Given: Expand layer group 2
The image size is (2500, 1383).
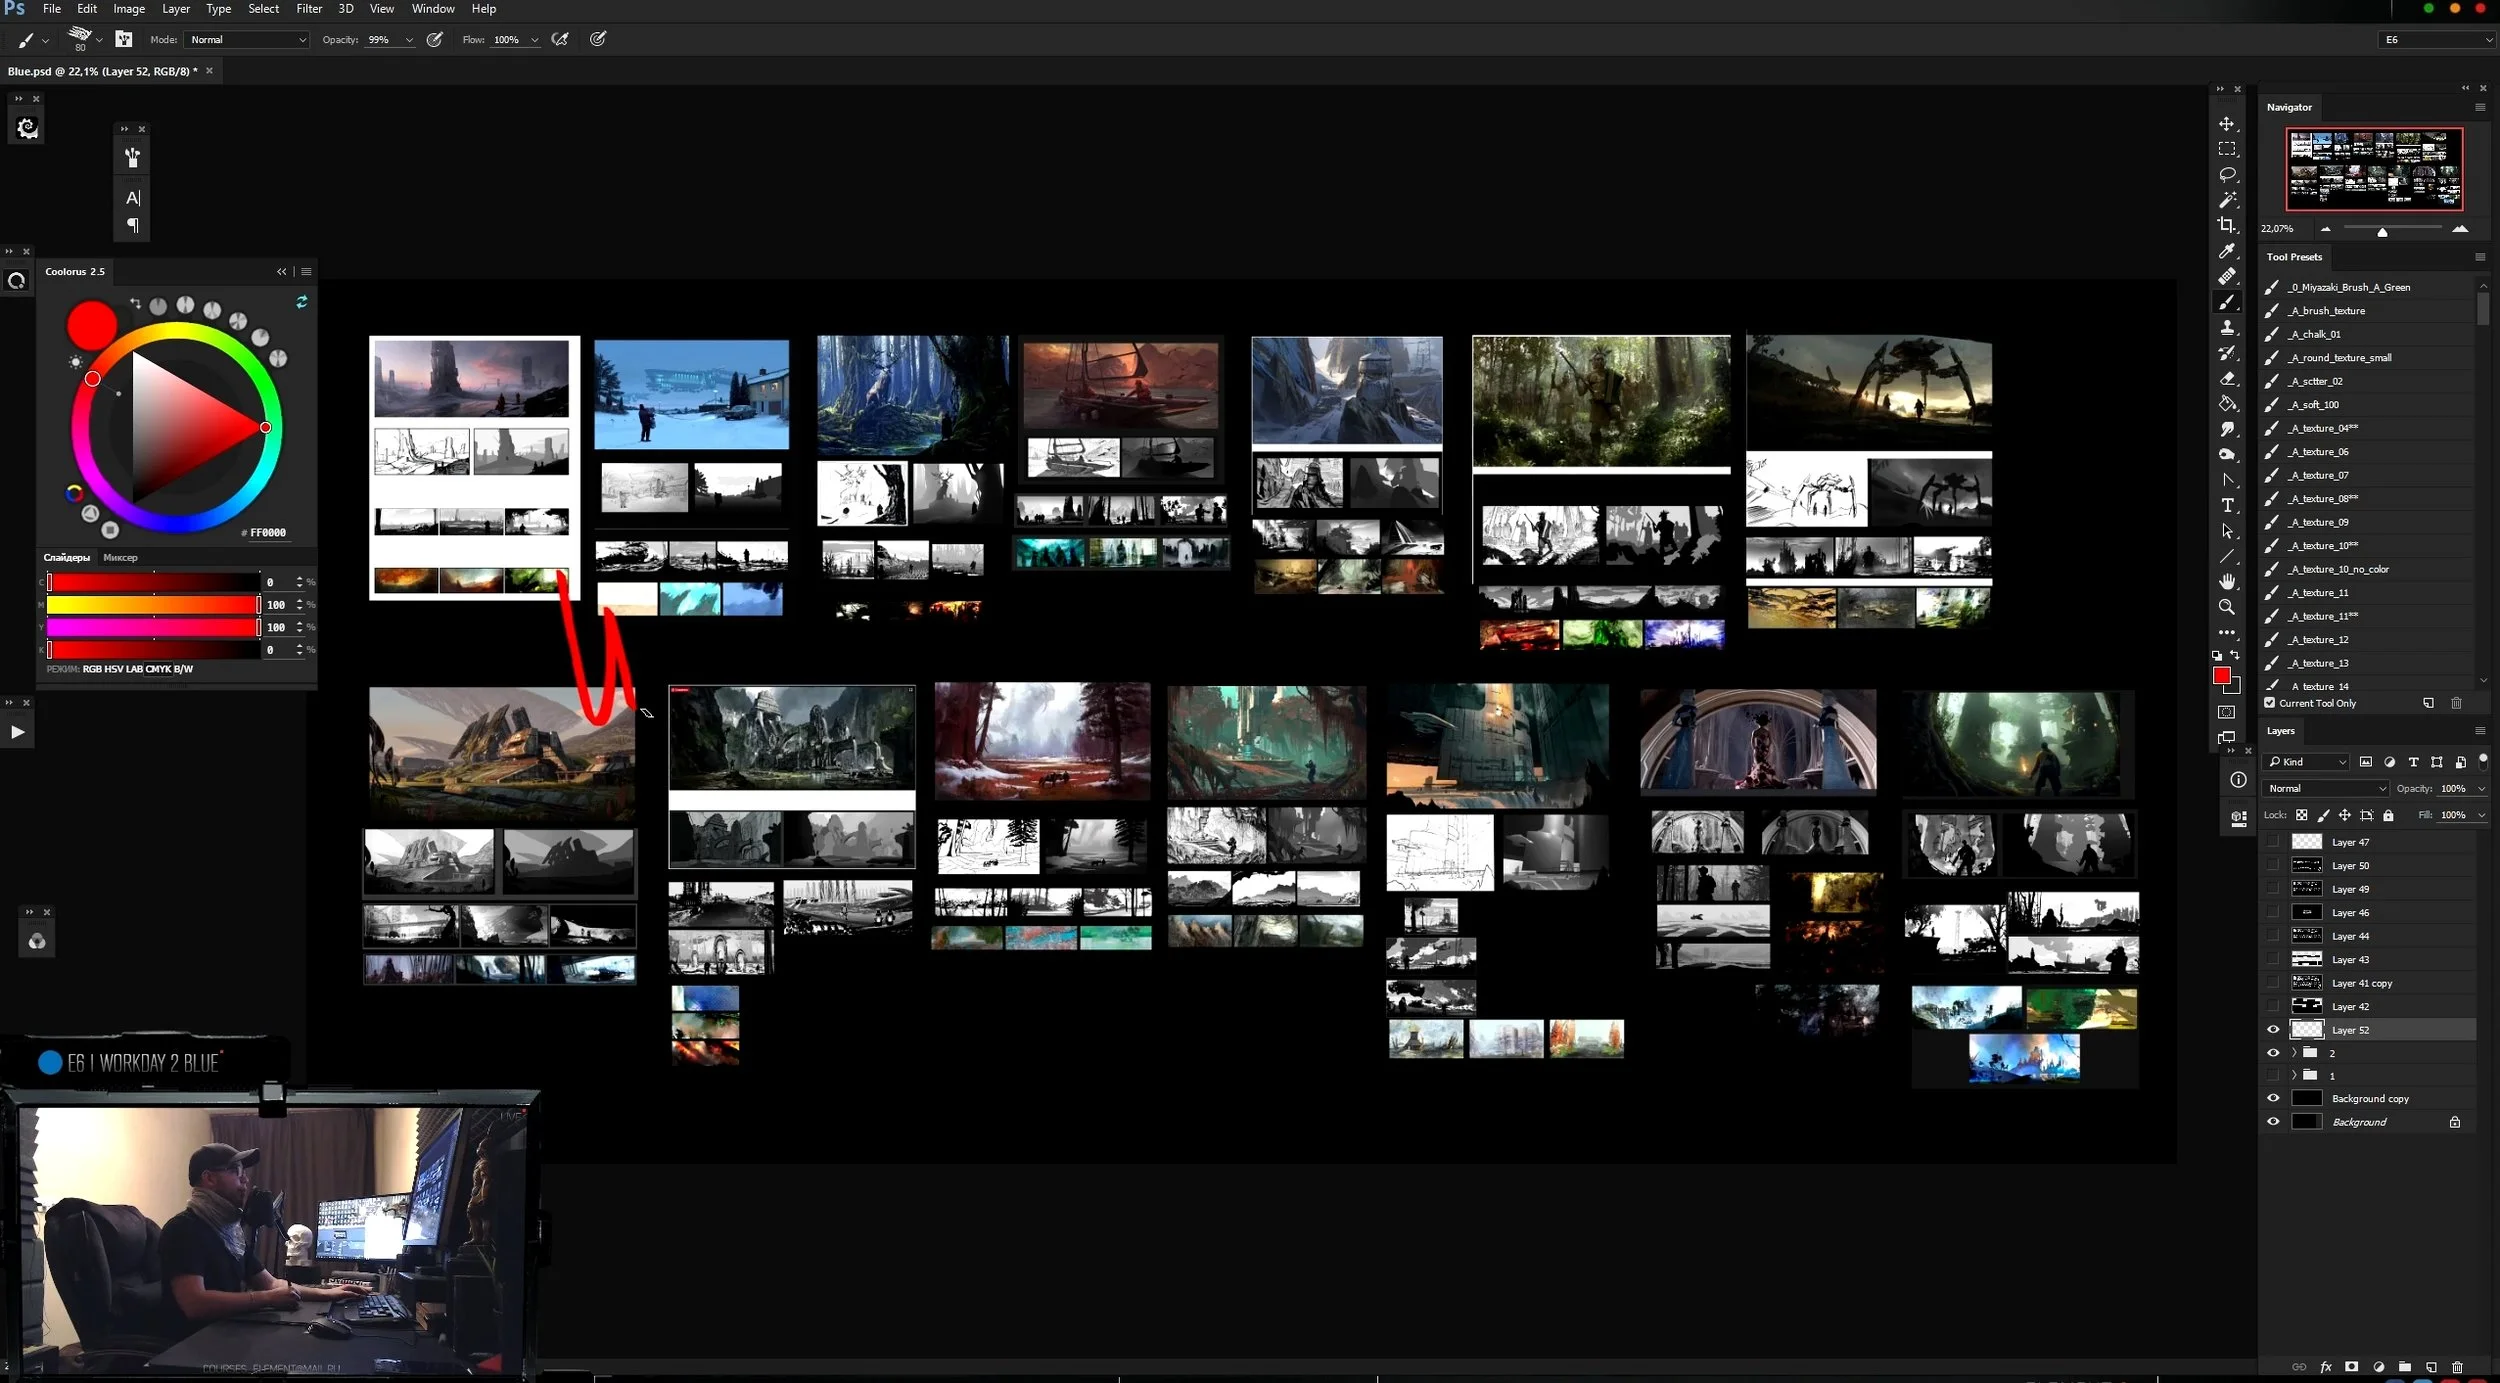Looking at the screenshot, I should tap(2294, 1053).
